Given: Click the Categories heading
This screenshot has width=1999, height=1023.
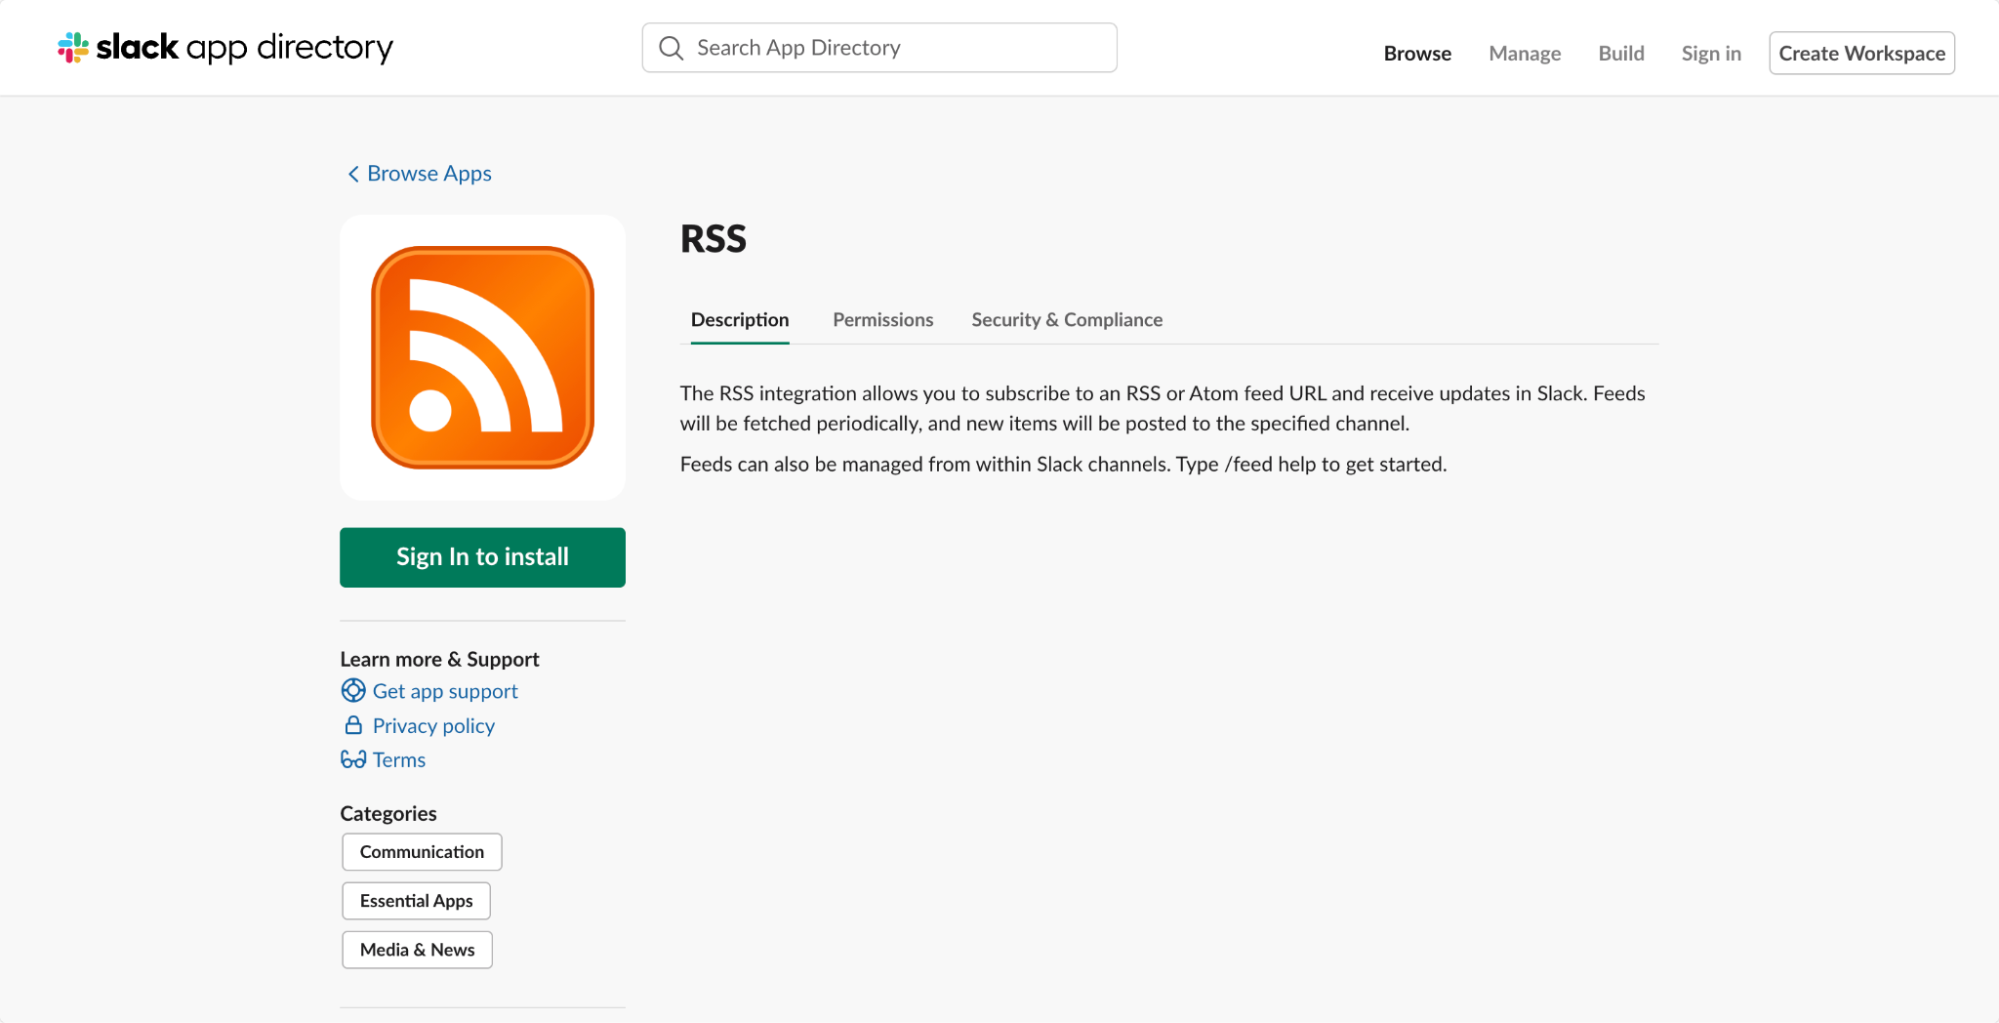Looking at the screenshot, I should 388,813.
